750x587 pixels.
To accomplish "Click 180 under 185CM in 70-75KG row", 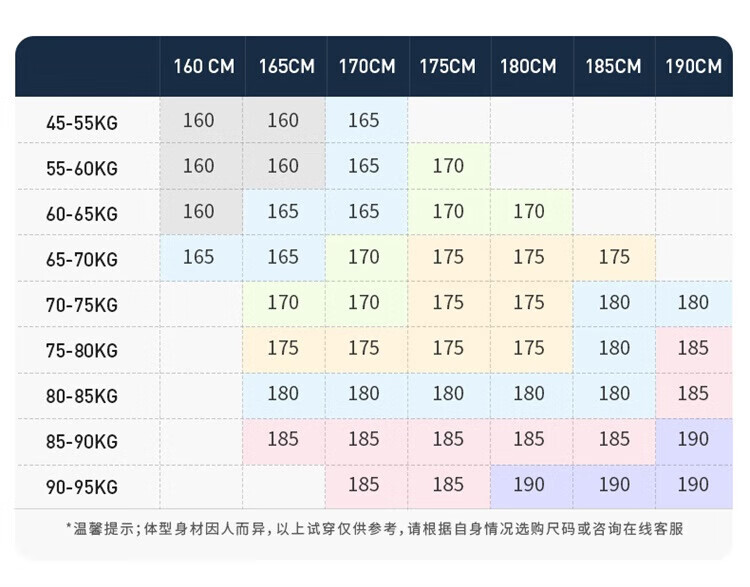I will pos(614,302).
